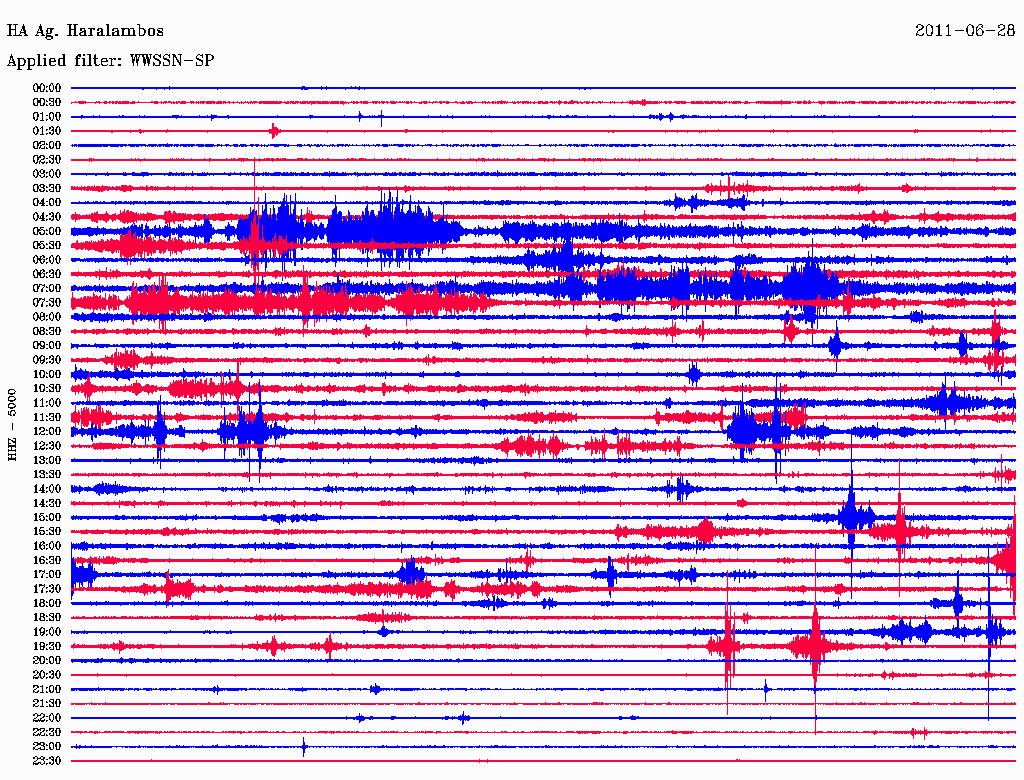The height and width of the screenshot is (780, 1024).
Task: Select the 06:00 time label
Action: [x=47, y=260]
